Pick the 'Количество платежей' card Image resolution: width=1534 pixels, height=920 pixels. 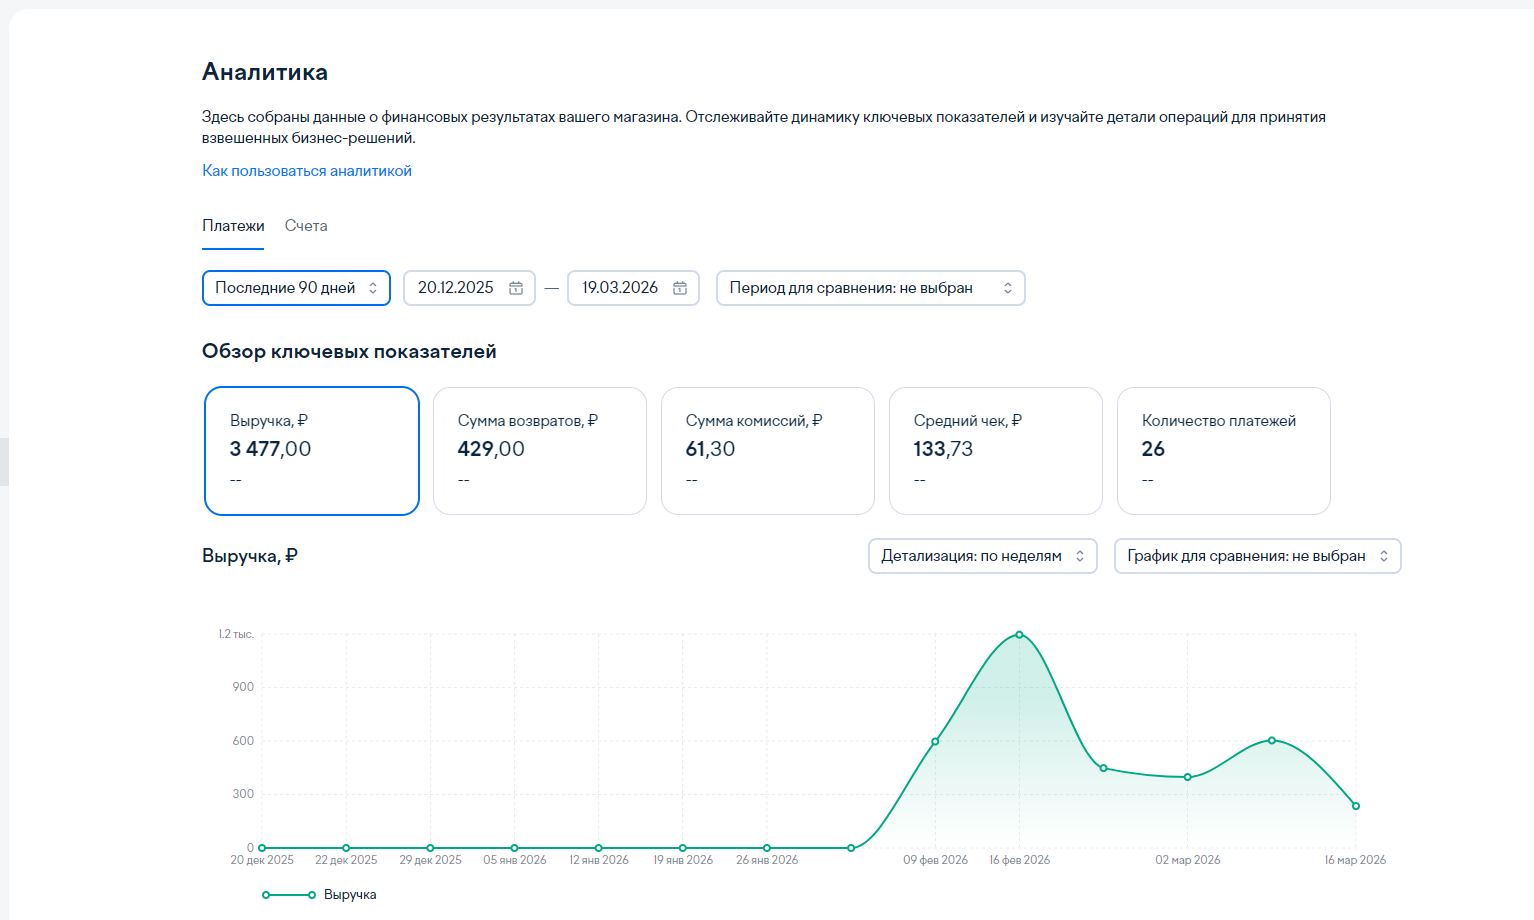(x=1224, y=451)
